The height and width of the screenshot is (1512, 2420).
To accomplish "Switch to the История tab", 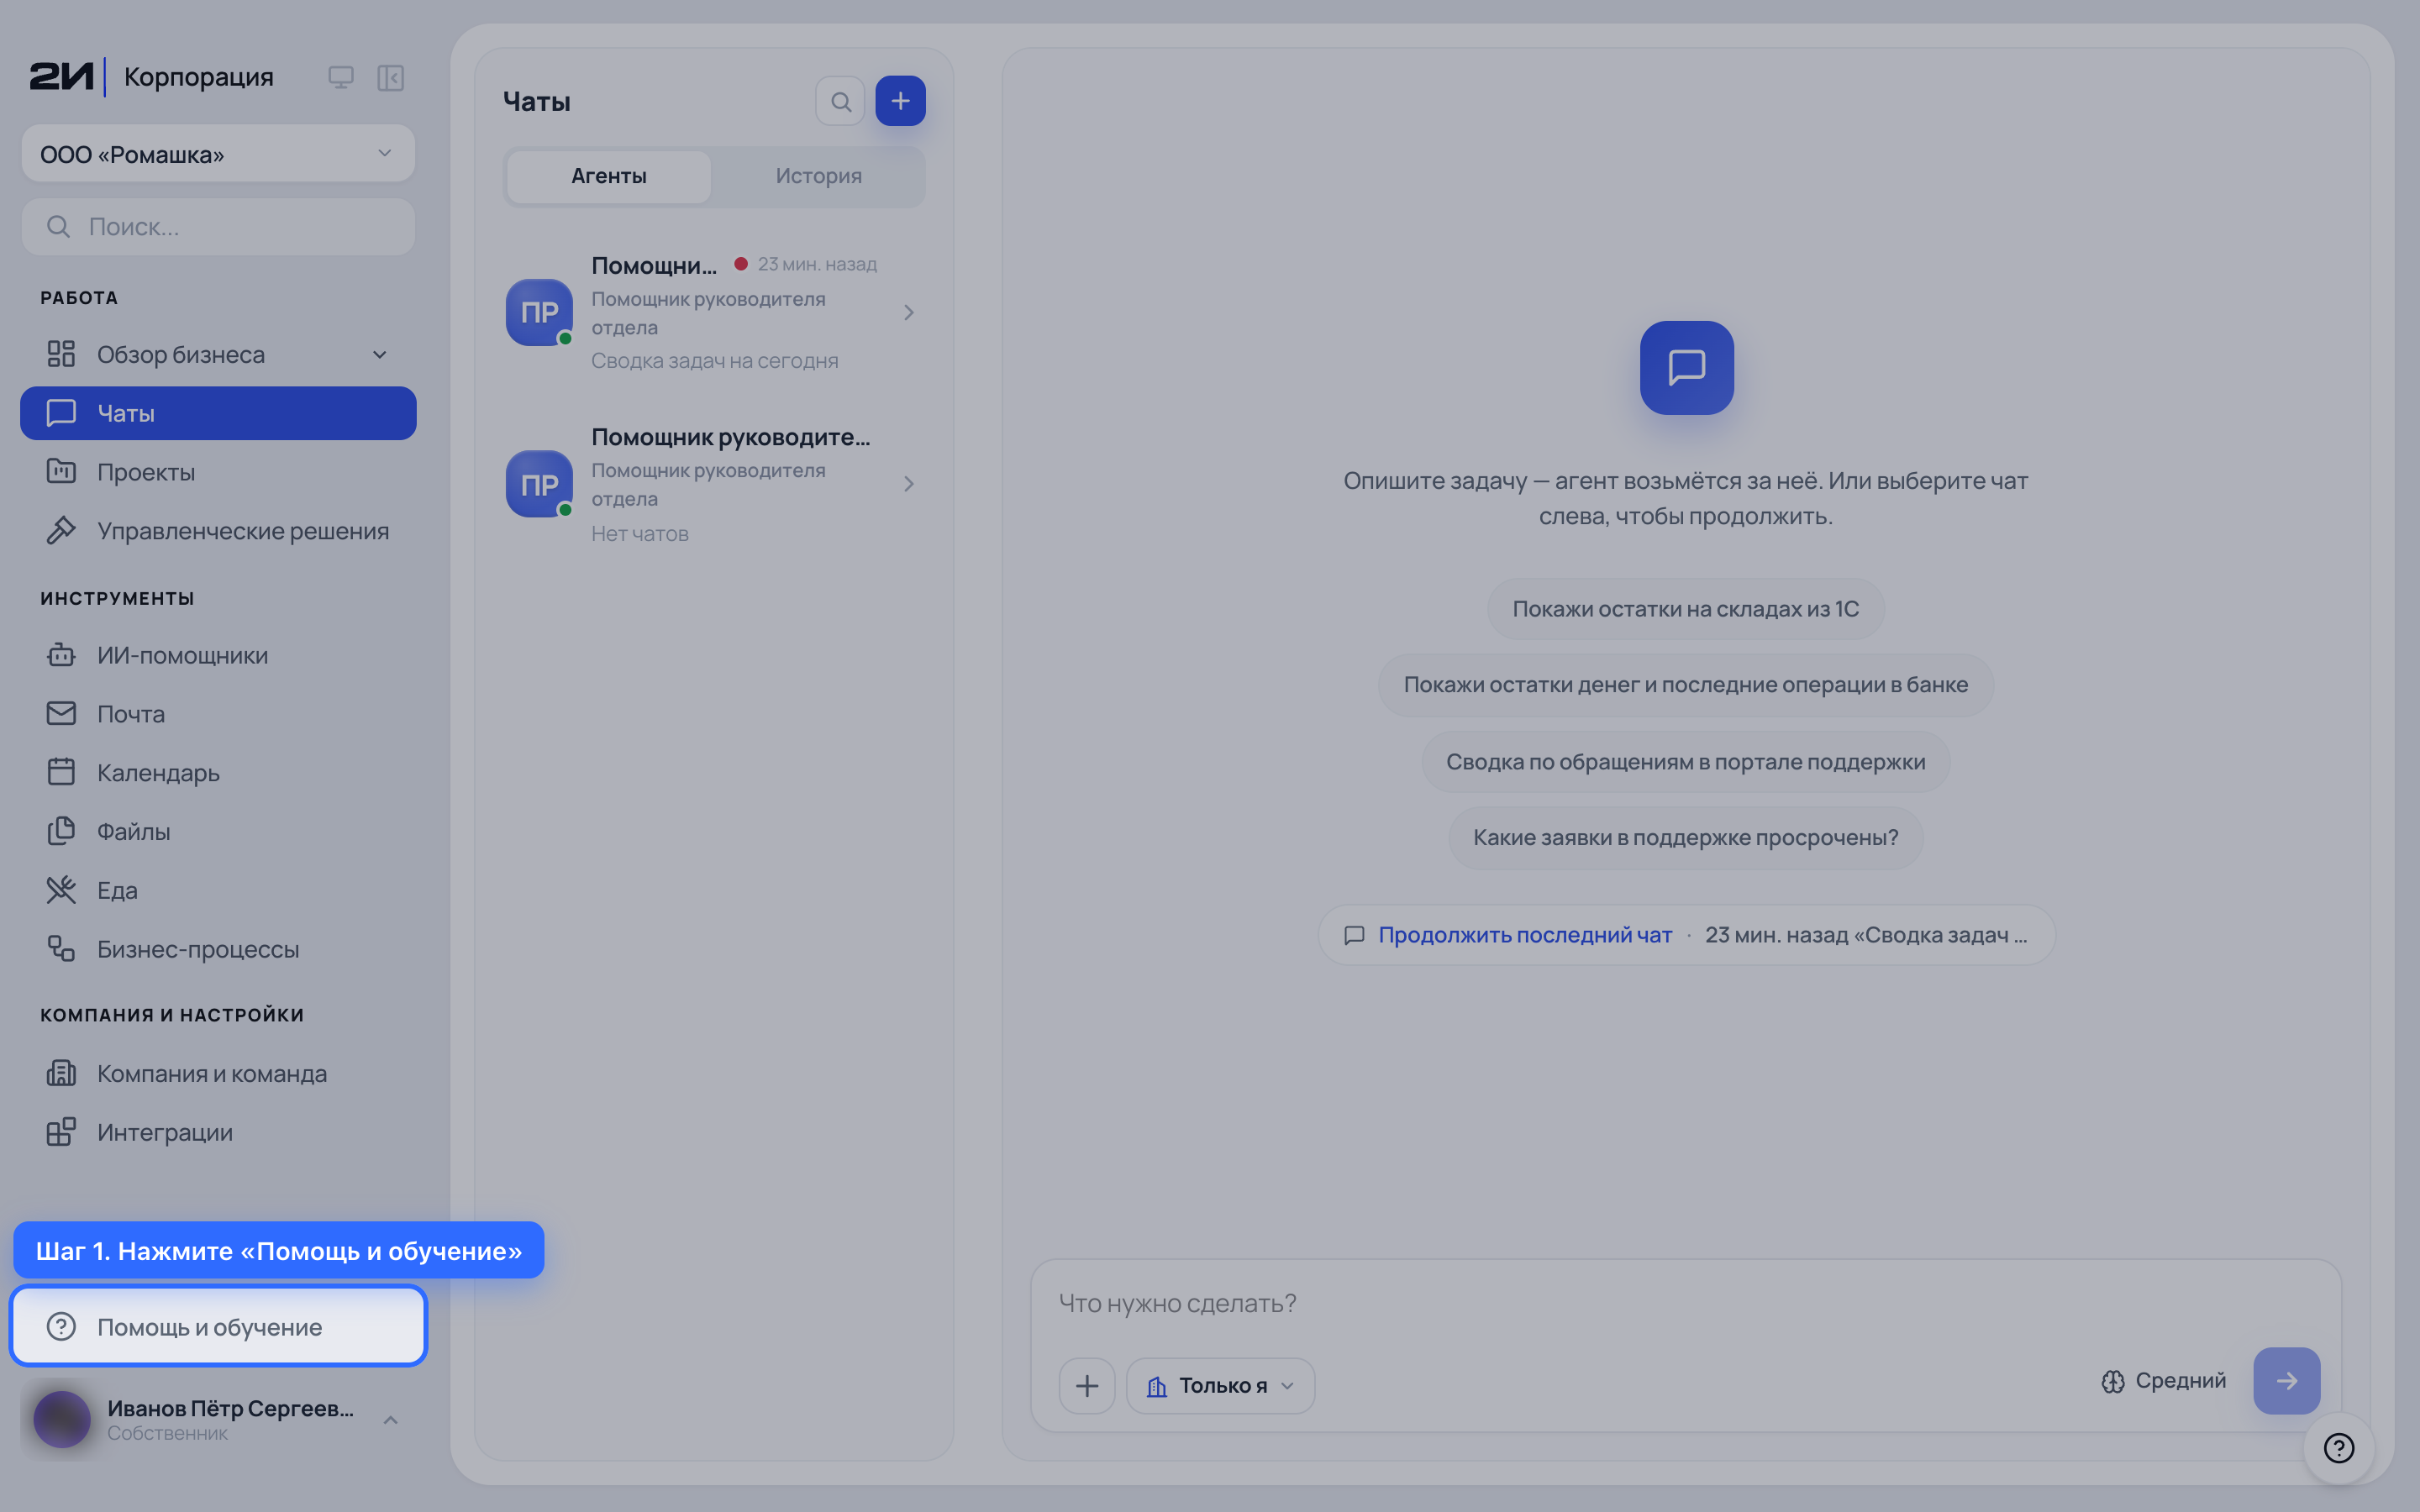I will (x=819, y=176).
